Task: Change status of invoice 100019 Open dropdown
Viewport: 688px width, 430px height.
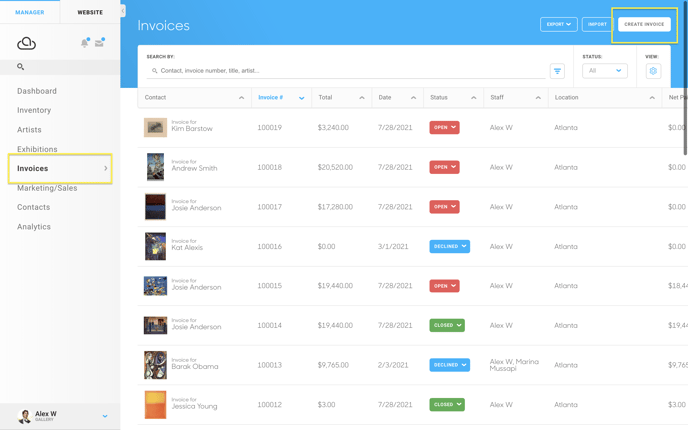Action: click(x=444, y=128)
